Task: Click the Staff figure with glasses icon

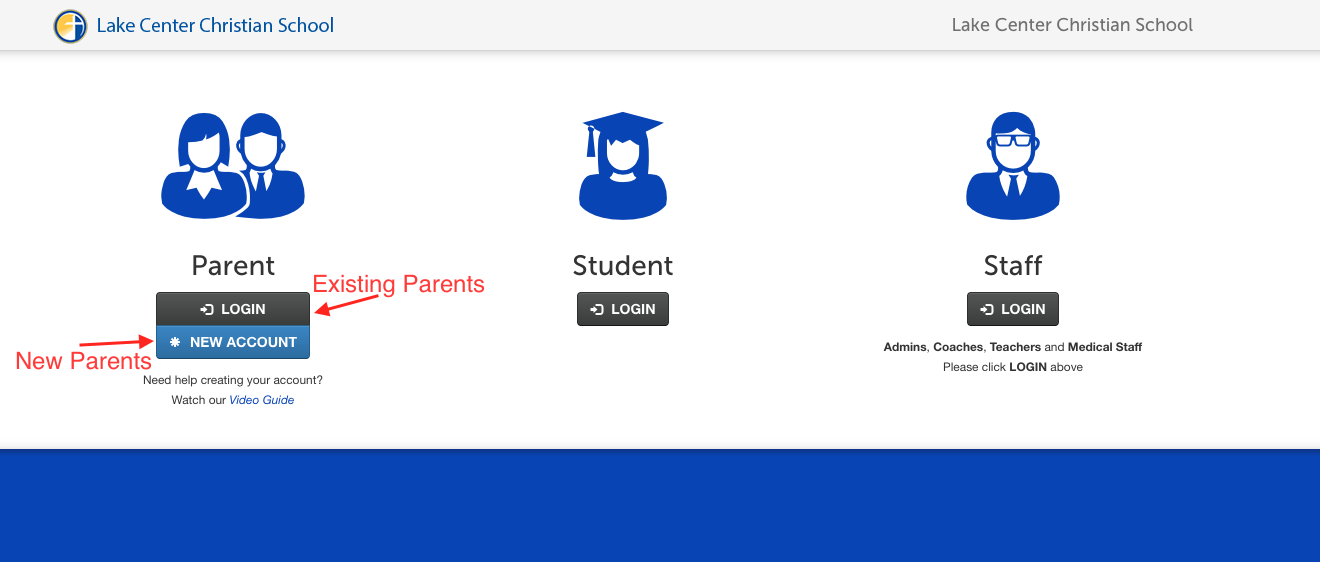Action: [x=1012, y=166]
